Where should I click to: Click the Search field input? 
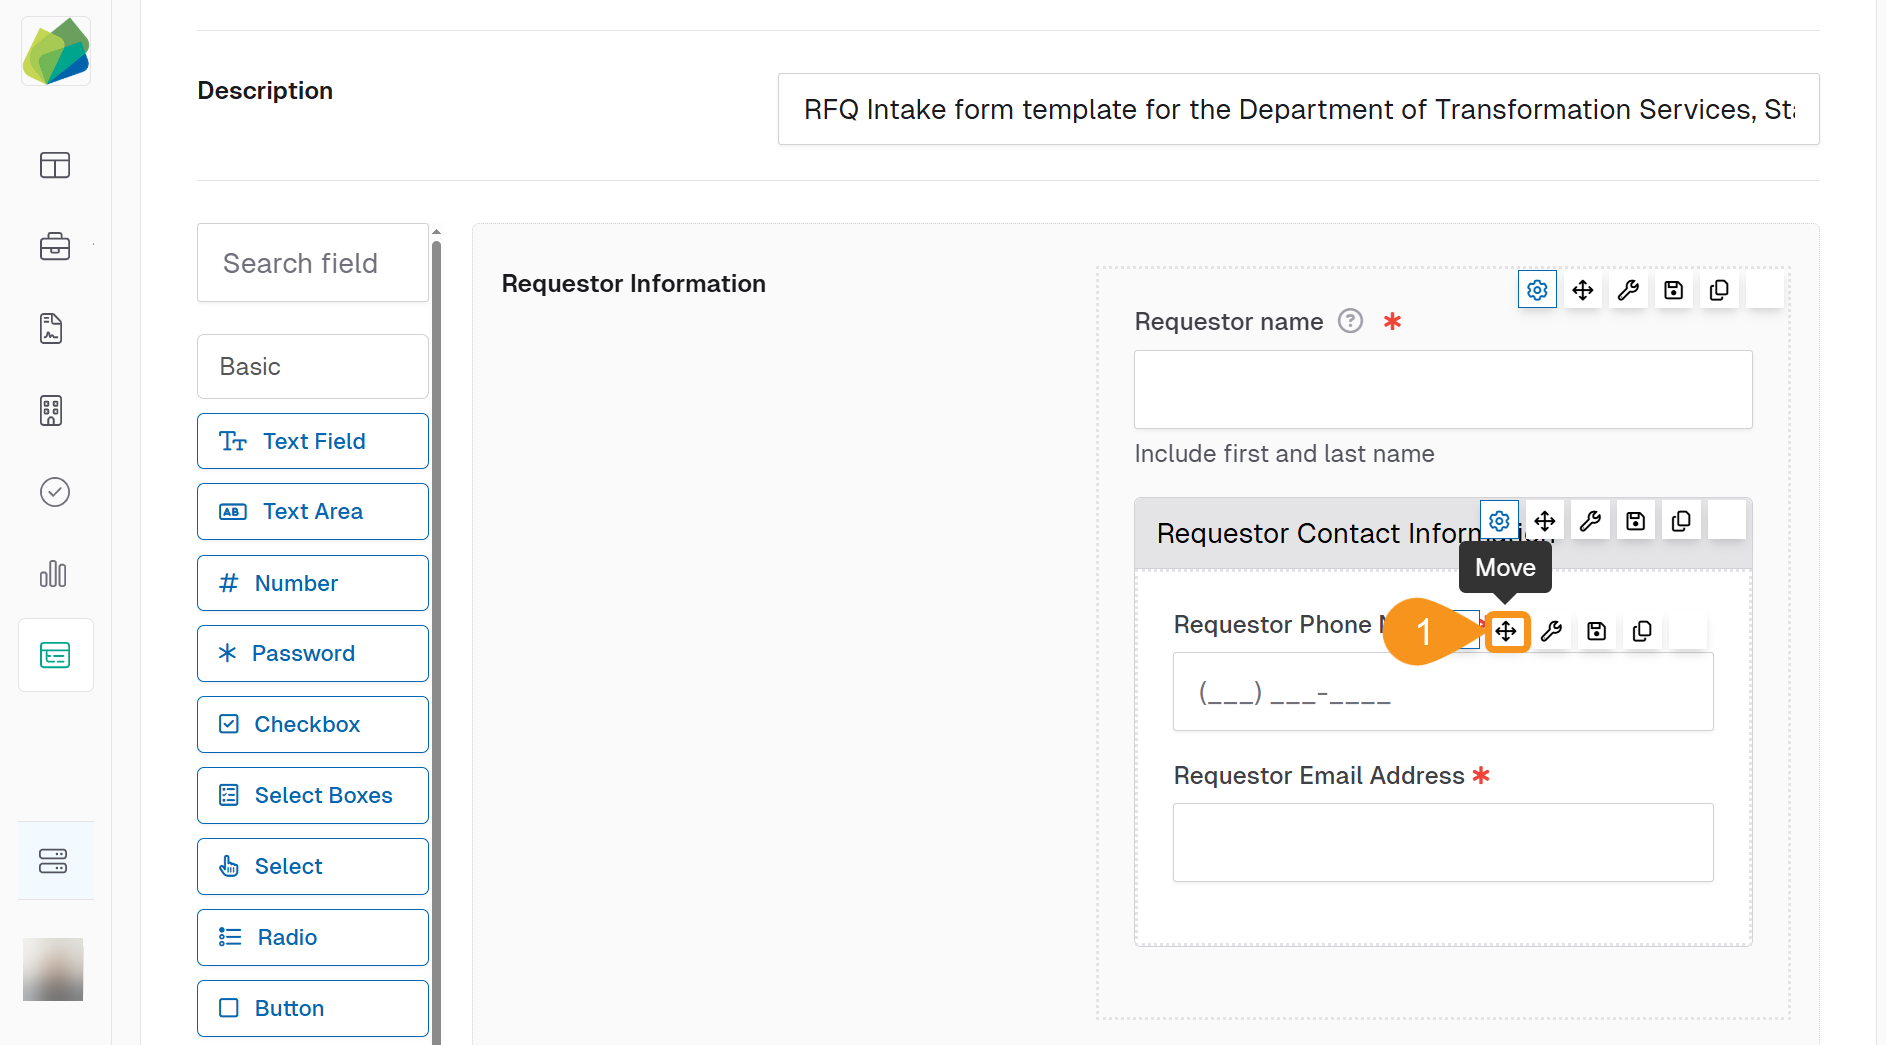click(x=312, y=263)
